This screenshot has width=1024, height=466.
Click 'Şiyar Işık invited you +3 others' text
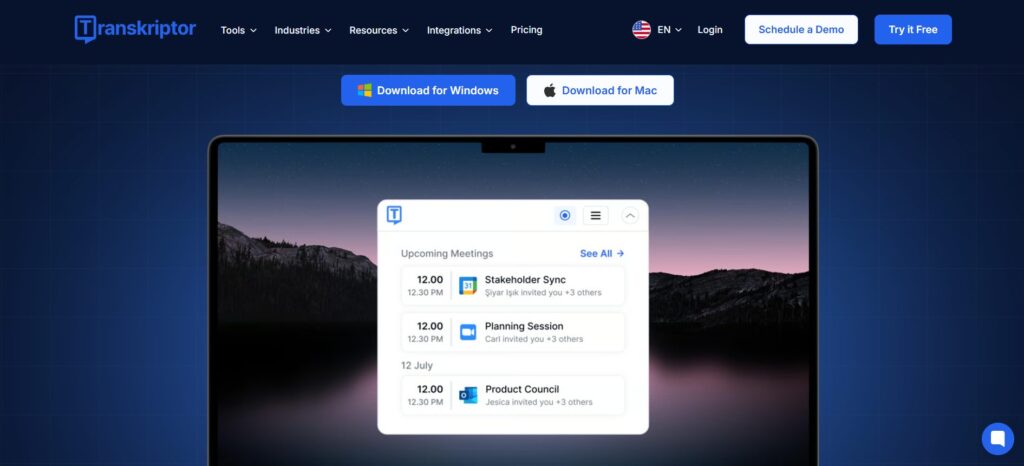pos(543,292)
